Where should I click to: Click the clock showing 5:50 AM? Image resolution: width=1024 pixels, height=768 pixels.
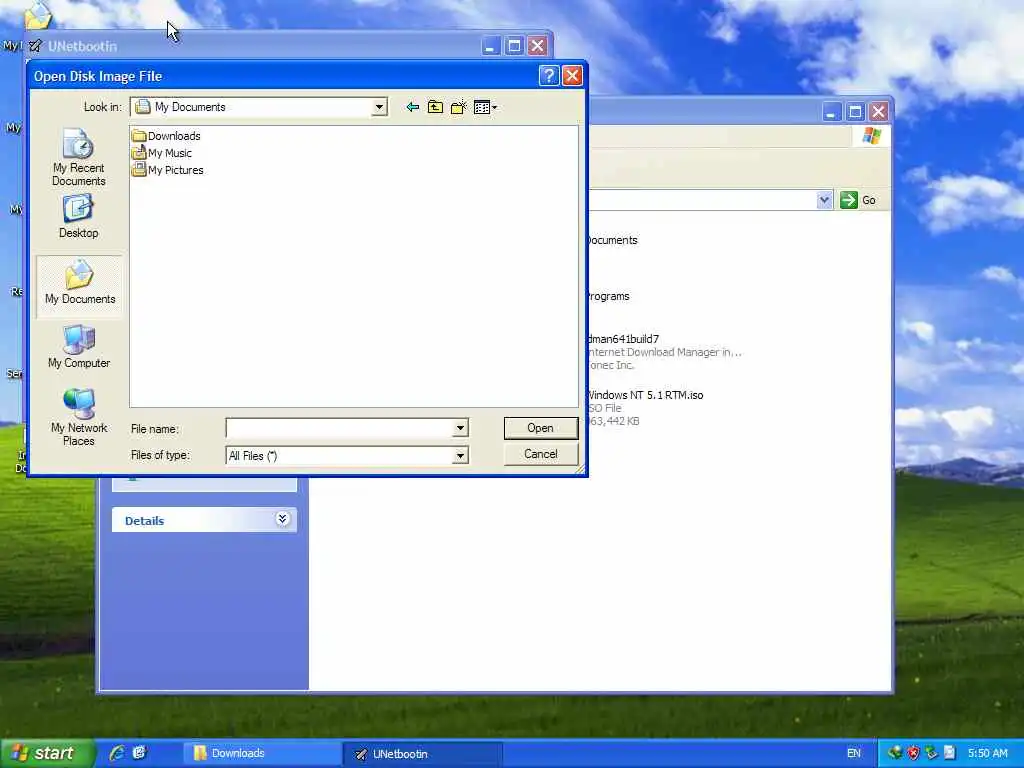click(x=987, y=753)
